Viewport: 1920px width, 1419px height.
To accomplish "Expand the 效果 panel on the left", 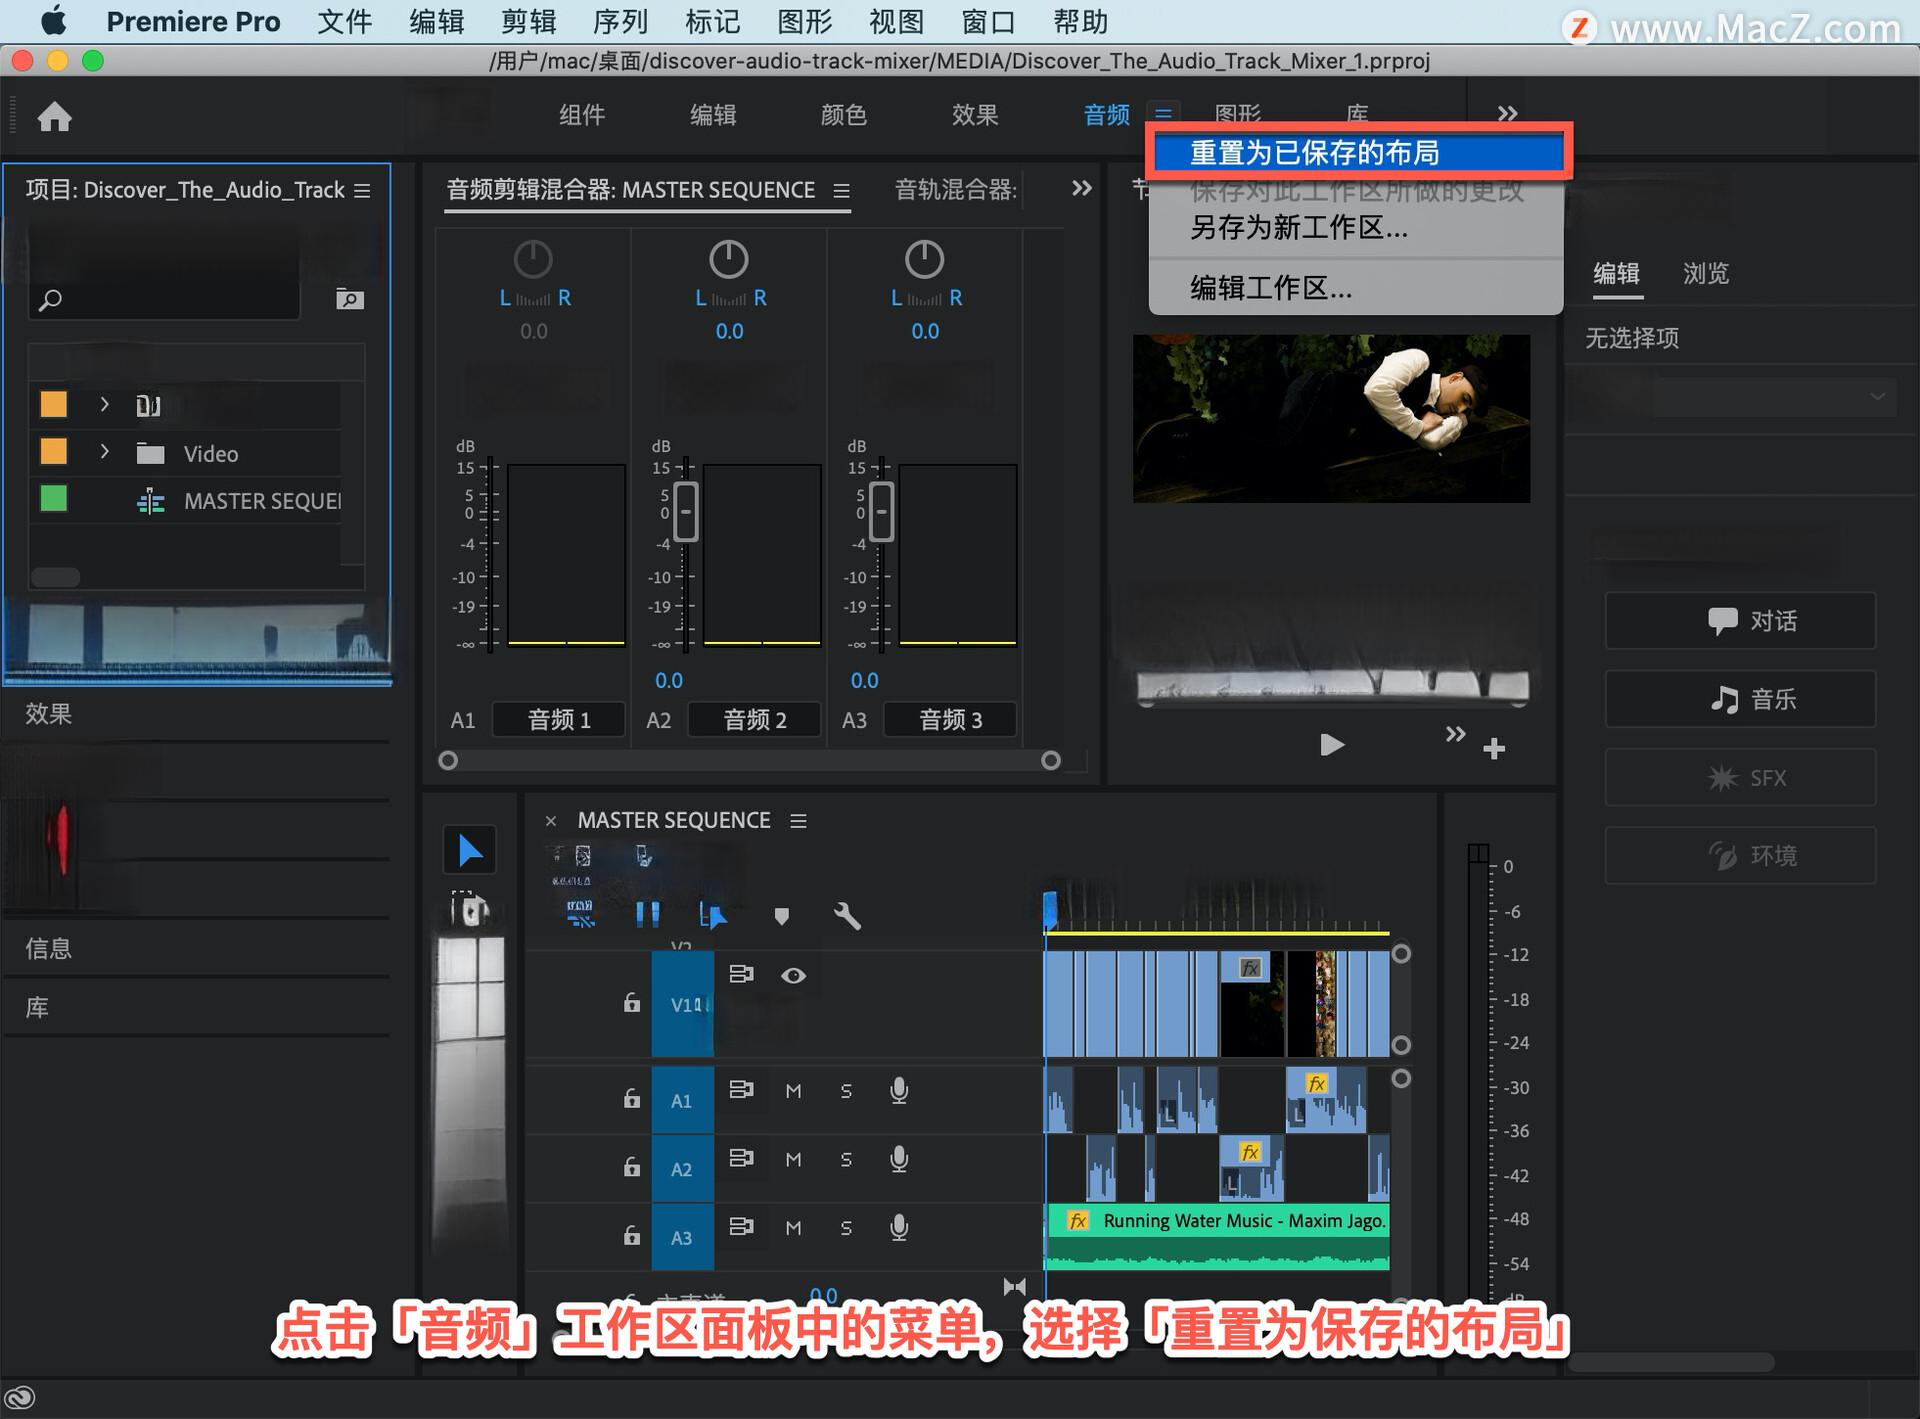I will point(48,714).
